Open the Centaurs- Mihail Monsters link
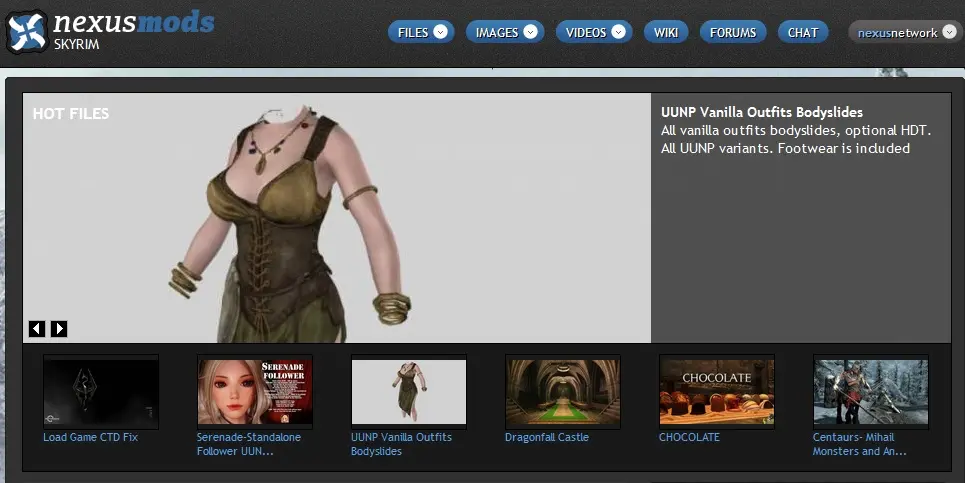This screenshot has height=483, width=965. (x=859, y=444)
